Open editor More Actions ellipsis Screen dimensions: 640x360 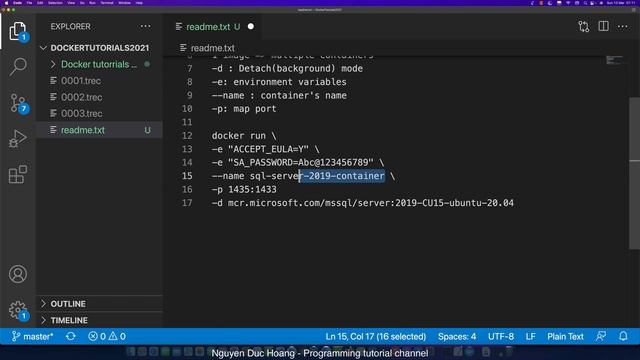622,27
